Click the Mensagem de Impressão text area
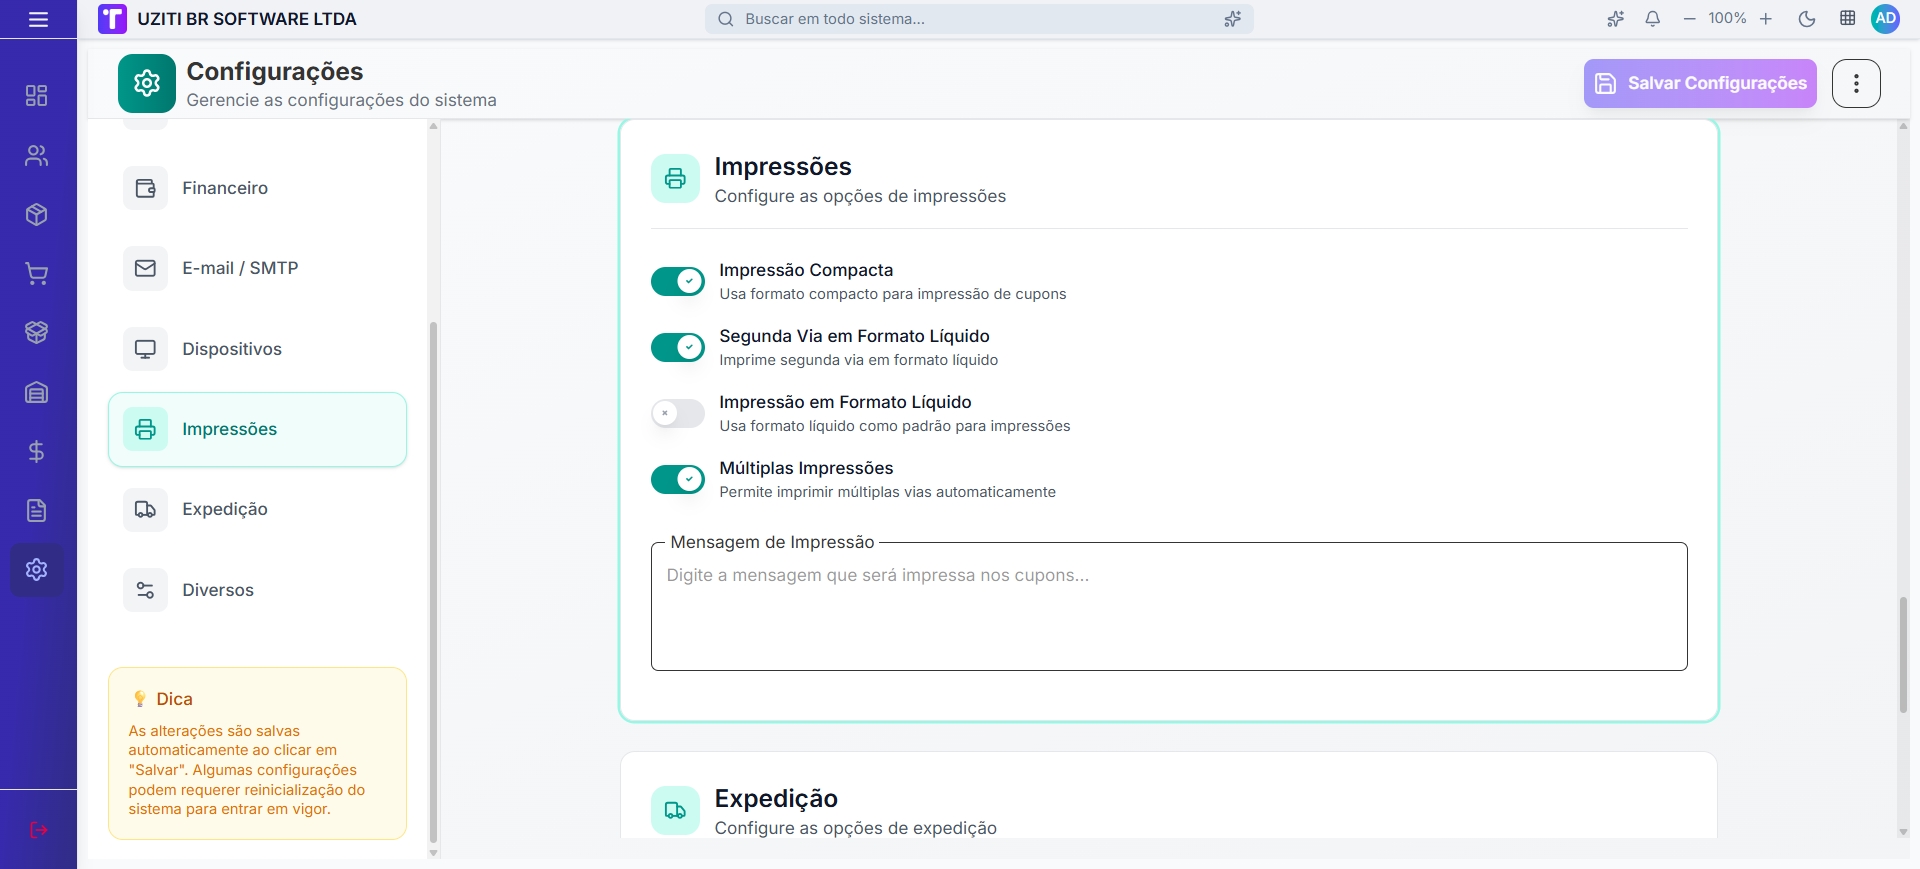This screenshot has height=869, width=1920. (1169, 607)
